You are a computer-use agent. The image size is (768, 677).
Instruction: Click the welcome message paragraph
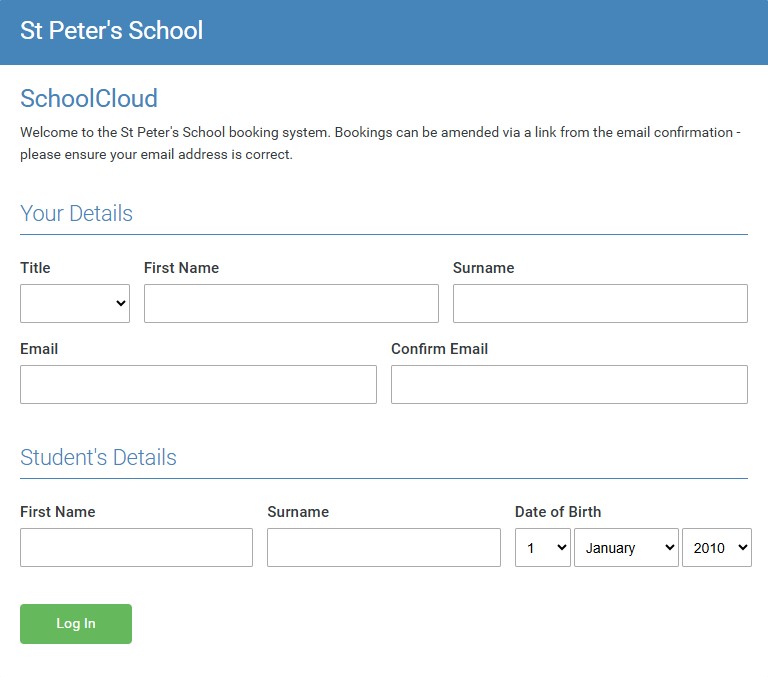tap(380, 143)
